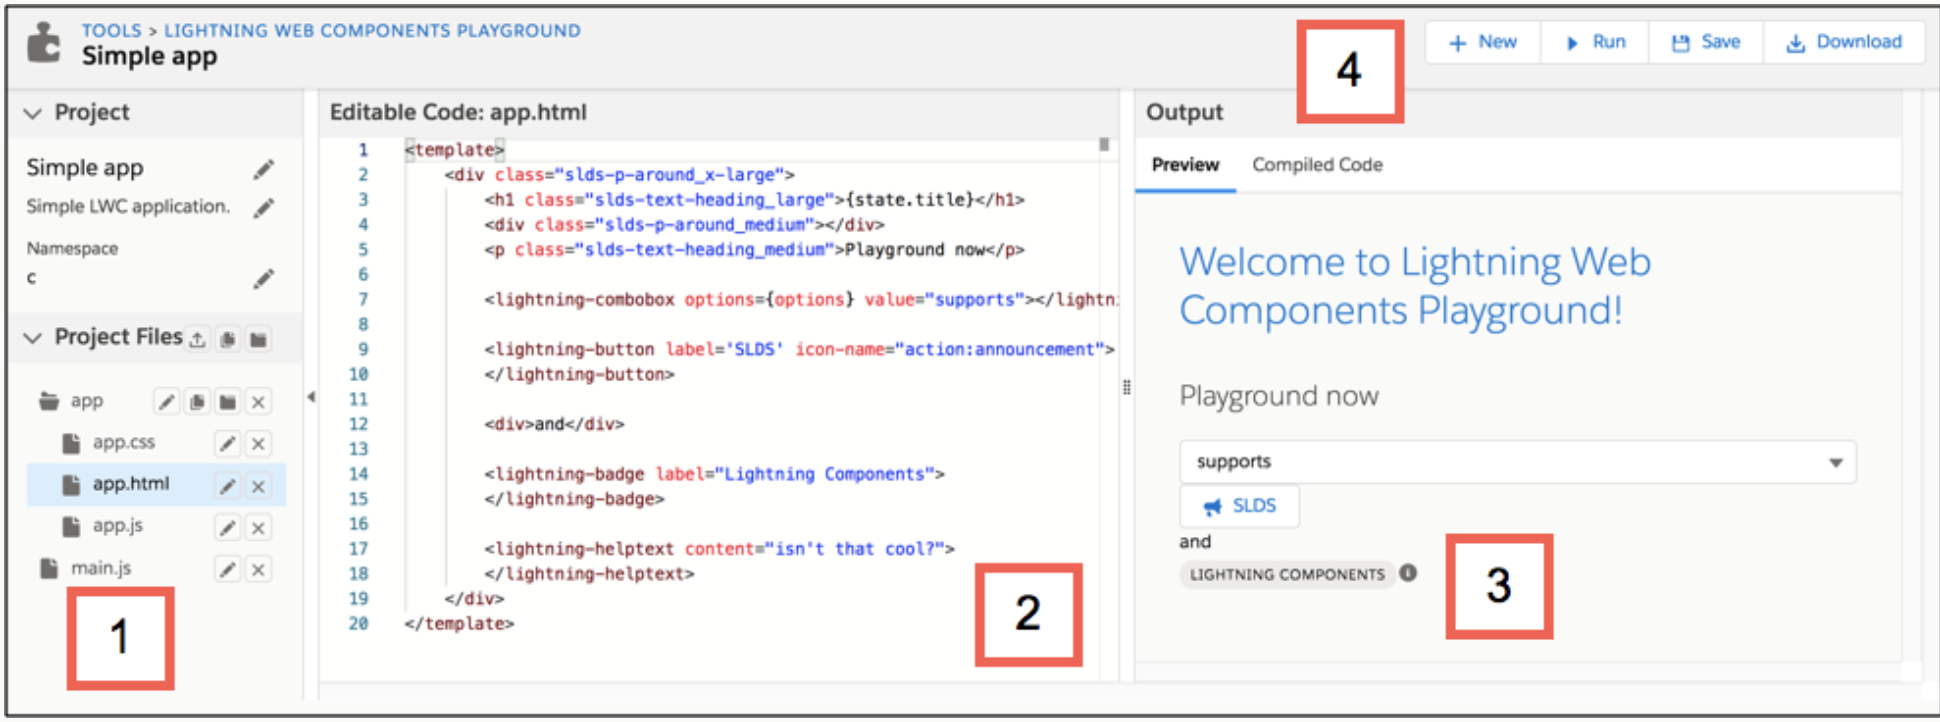Click the Lightning Components badge in preview
1940x722 pixels.
click(1287, 574)
